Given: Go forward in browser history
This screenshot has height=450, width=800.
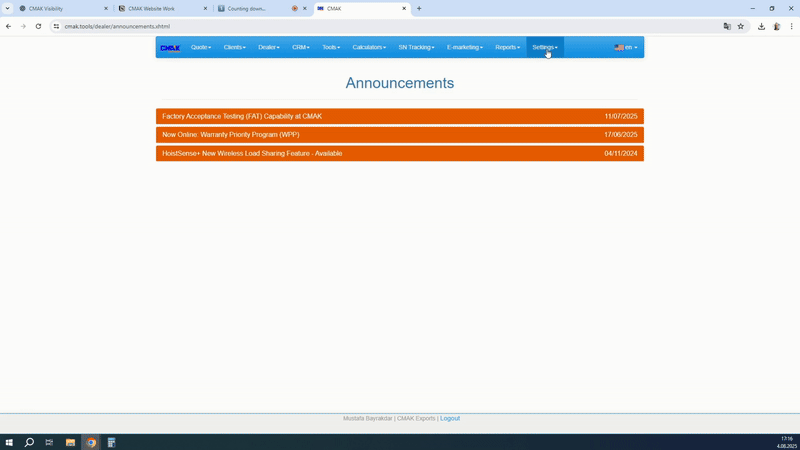Looking at the screenshot, I should click(23, 27).
